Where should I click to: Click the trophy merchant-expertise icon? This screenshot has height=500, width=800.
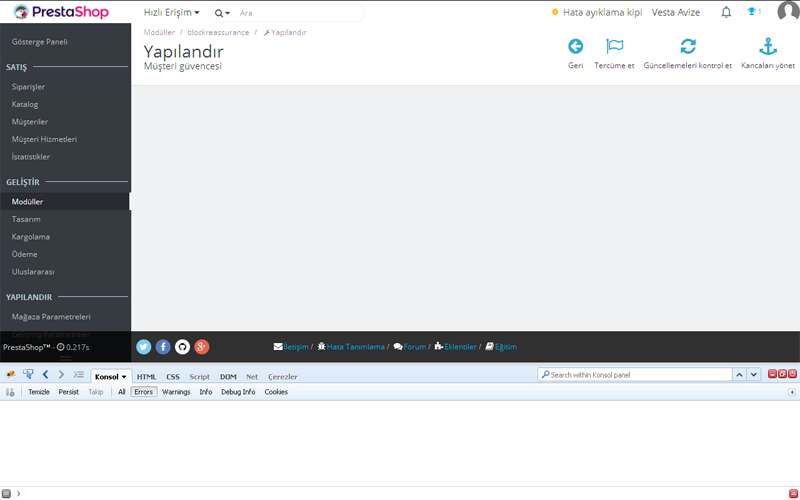pyautogui.click(x=754, y=12)
